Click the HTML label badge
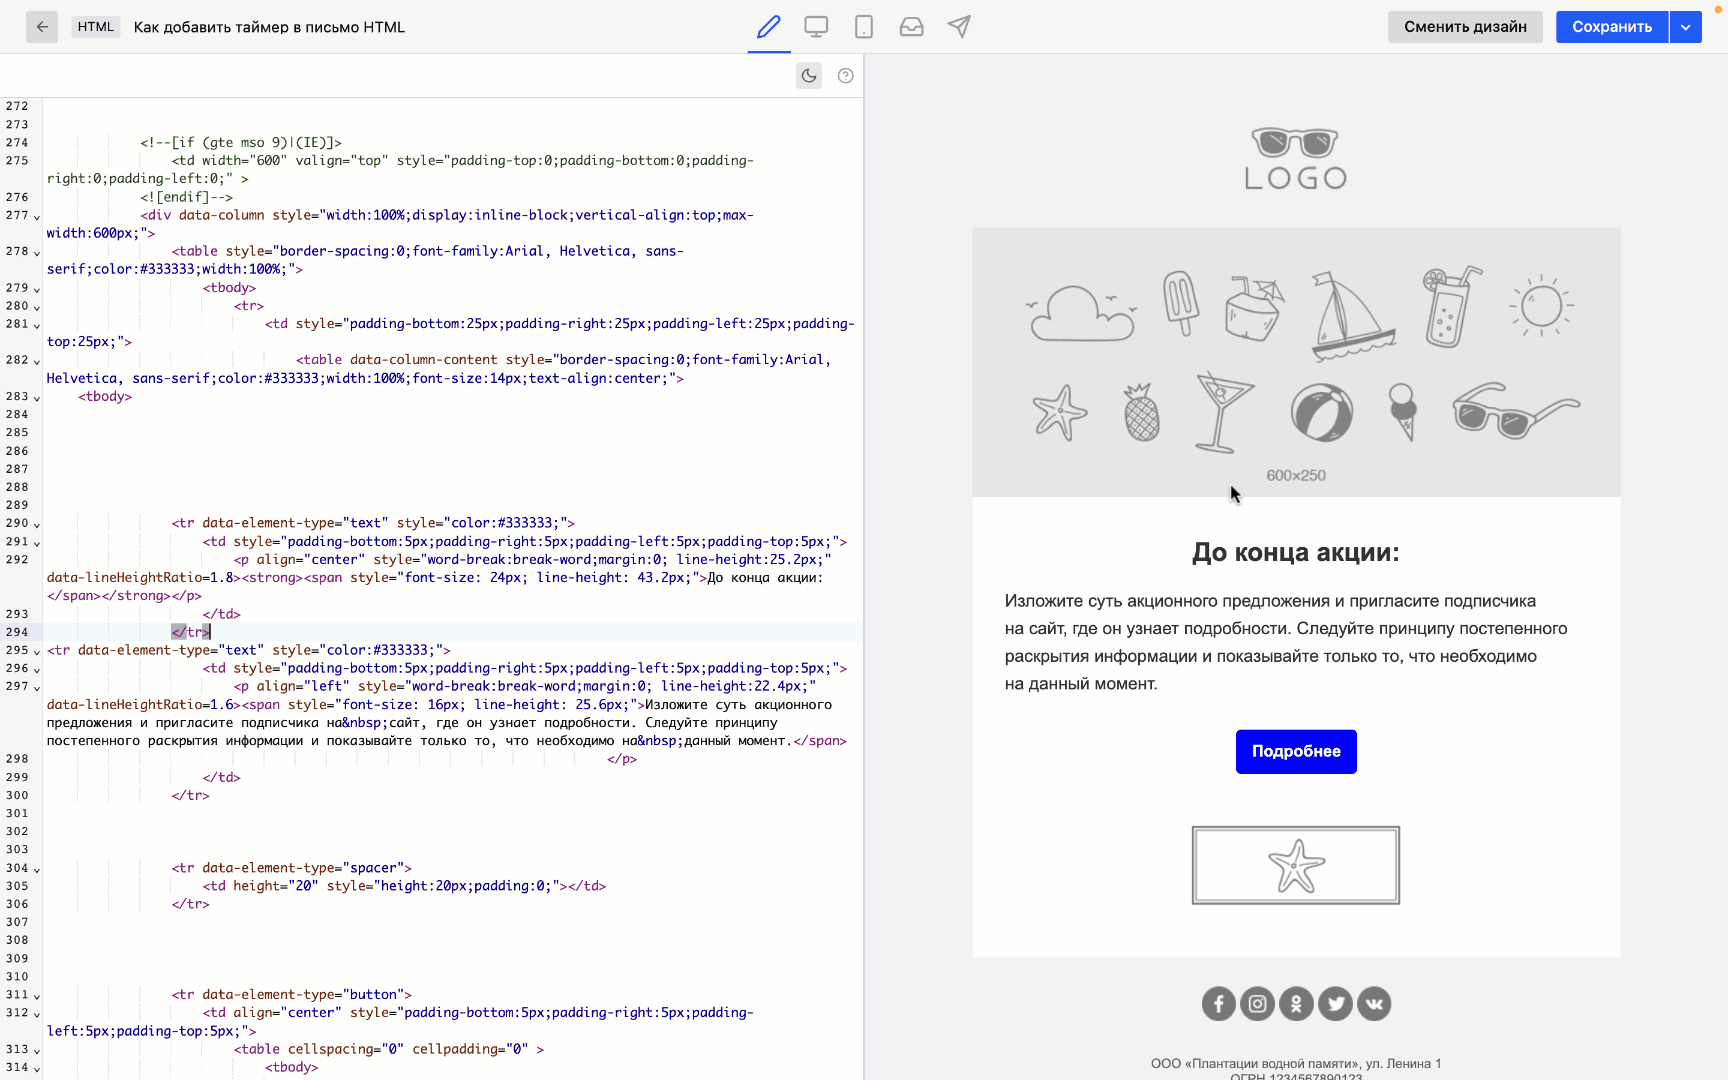This screenshot has height=1080, width=1728. pyautogui.click(x=96, y=27)
